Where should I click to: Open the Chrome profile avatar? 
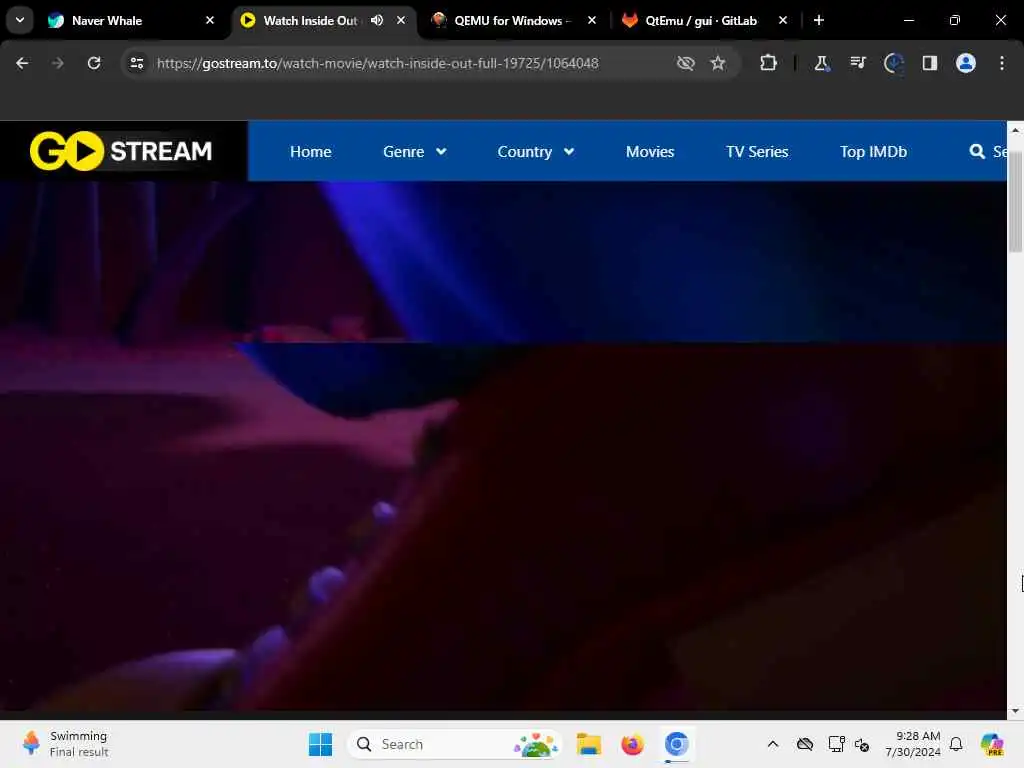966,63
